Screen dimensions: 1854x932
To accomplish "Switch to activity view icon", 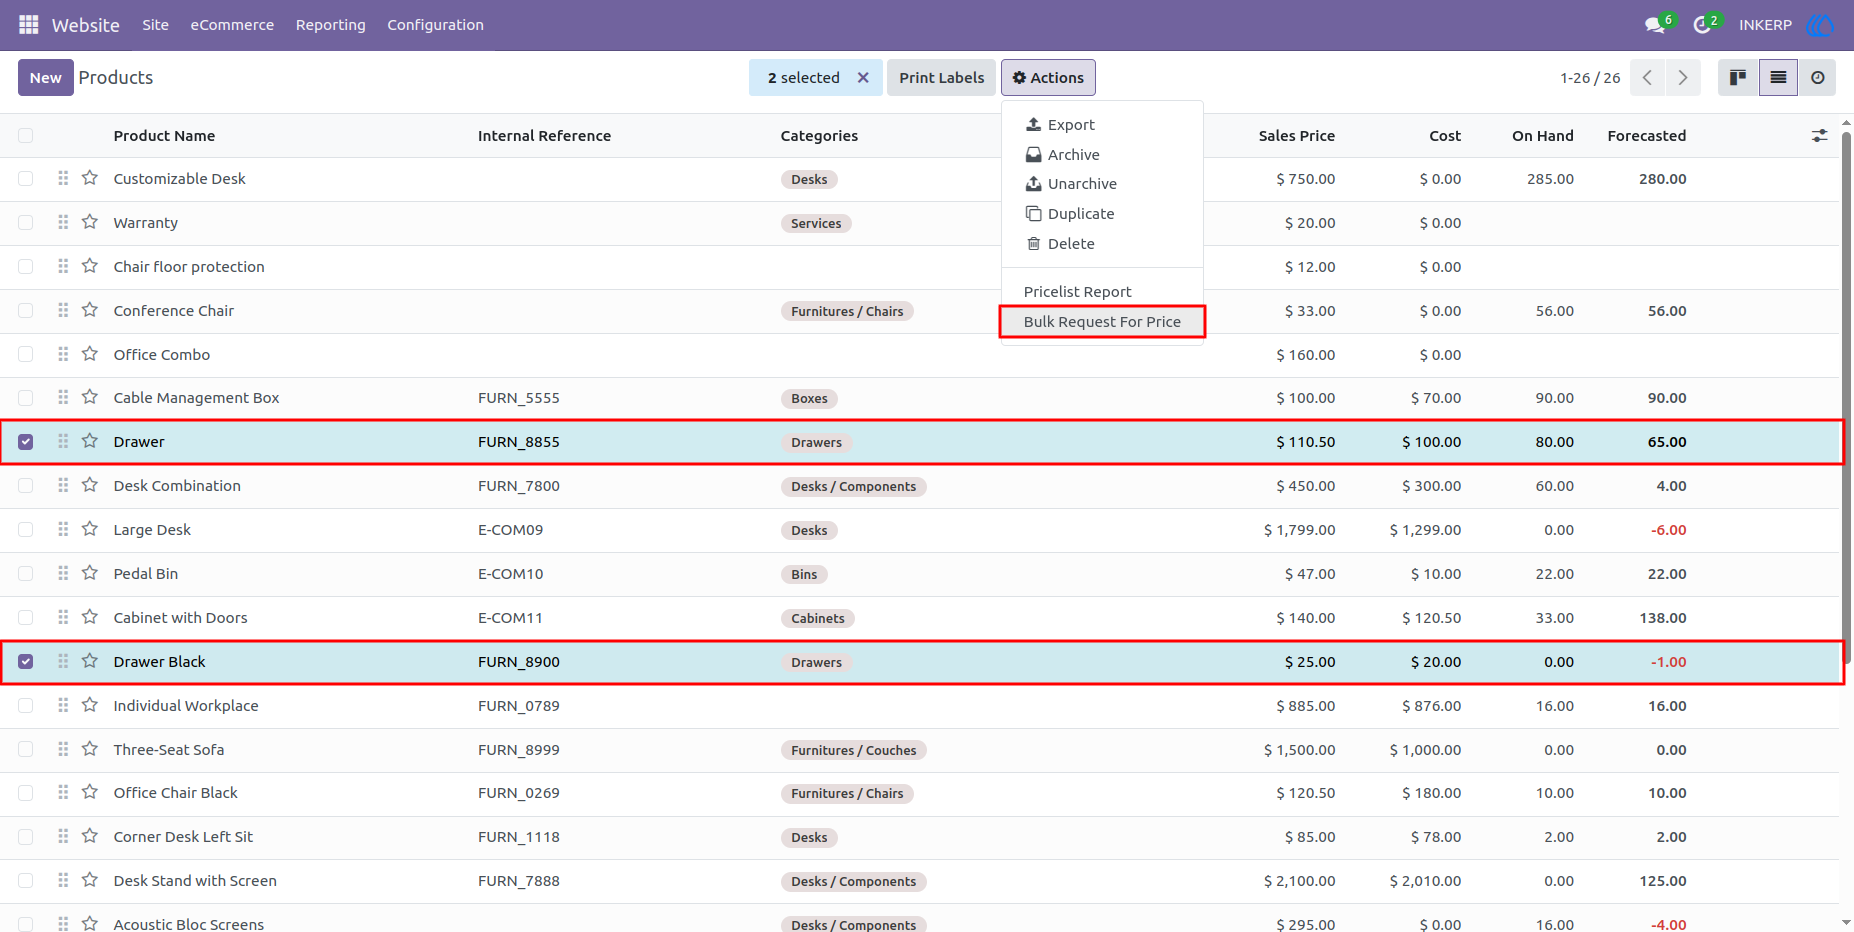I will click(x=1817, y=77).
